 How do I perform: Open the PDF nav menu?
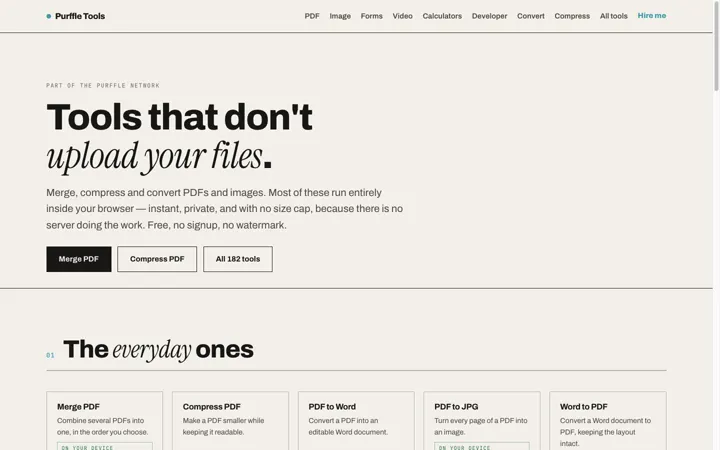[312, 16]
